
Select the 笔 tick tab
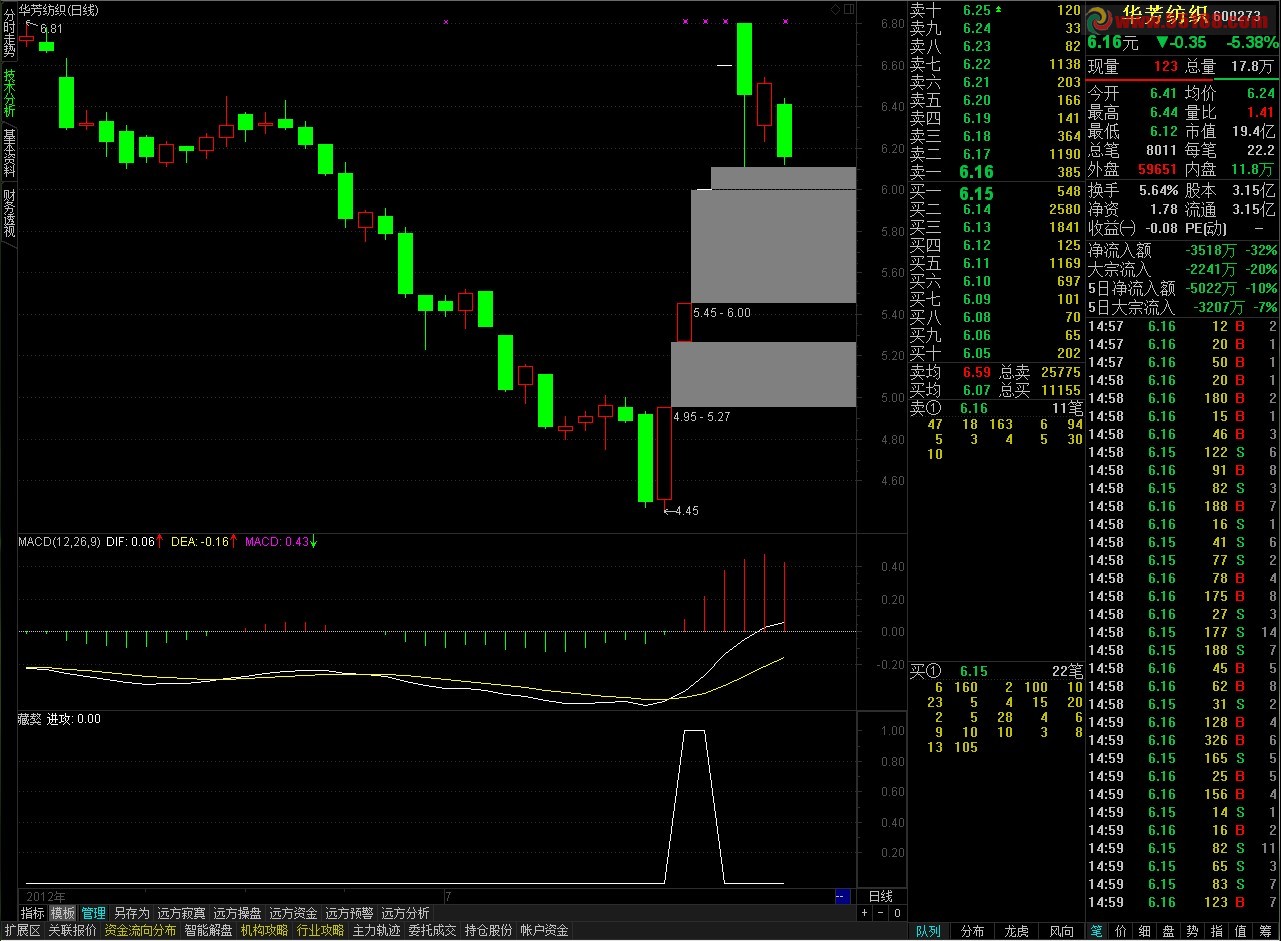pyautogui.click(x=1096, y=931)
